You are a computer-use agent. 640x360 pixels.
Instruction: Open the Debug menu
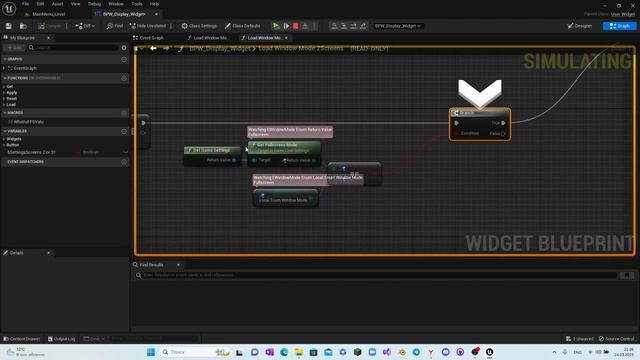[94, 4]
